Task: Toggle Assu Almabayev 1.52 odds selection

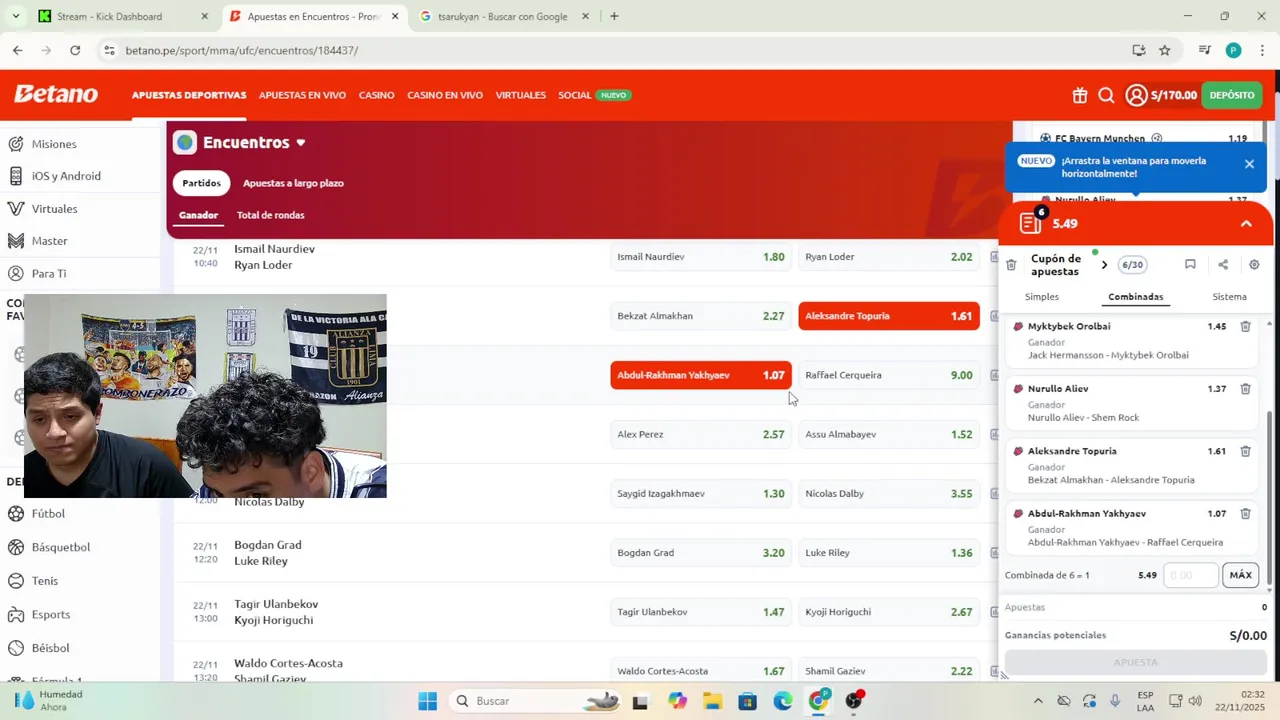Action: pyautogui.click(x=889, y=434)
